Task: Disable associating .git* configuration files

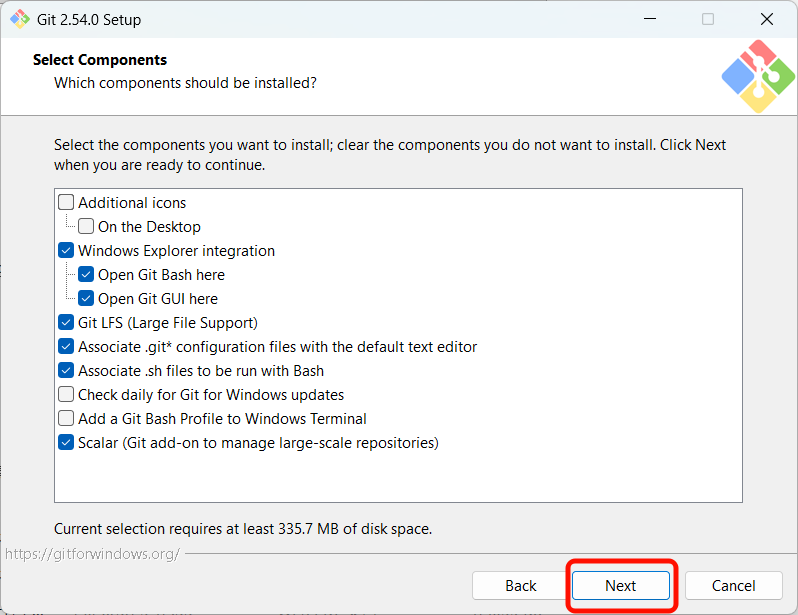Action: (x=66, y=347)
